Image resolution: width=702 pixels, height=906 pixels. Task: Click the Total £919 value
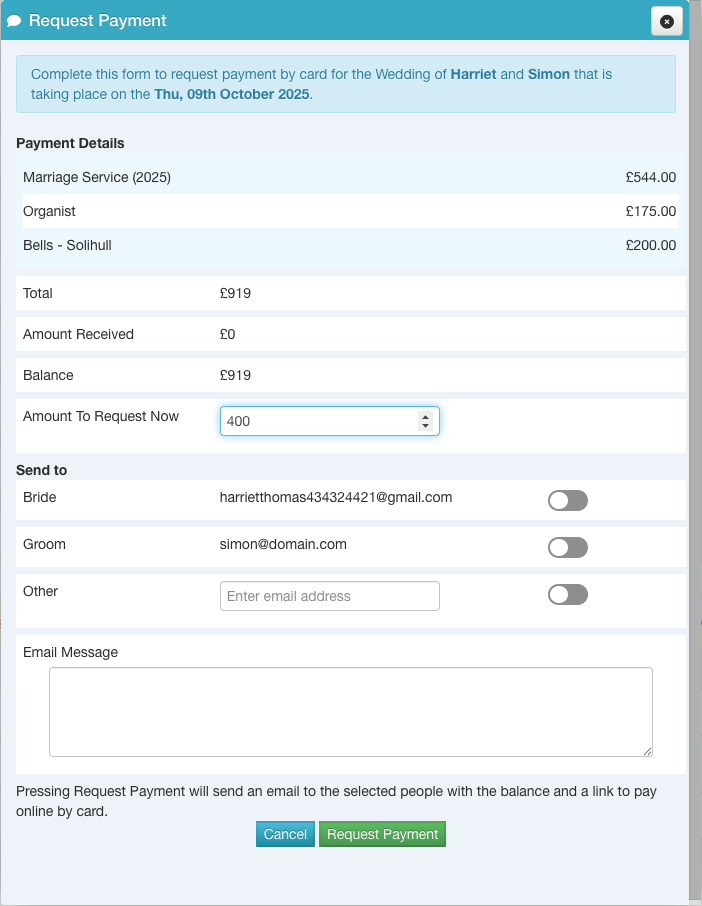[x=235, y=294]
